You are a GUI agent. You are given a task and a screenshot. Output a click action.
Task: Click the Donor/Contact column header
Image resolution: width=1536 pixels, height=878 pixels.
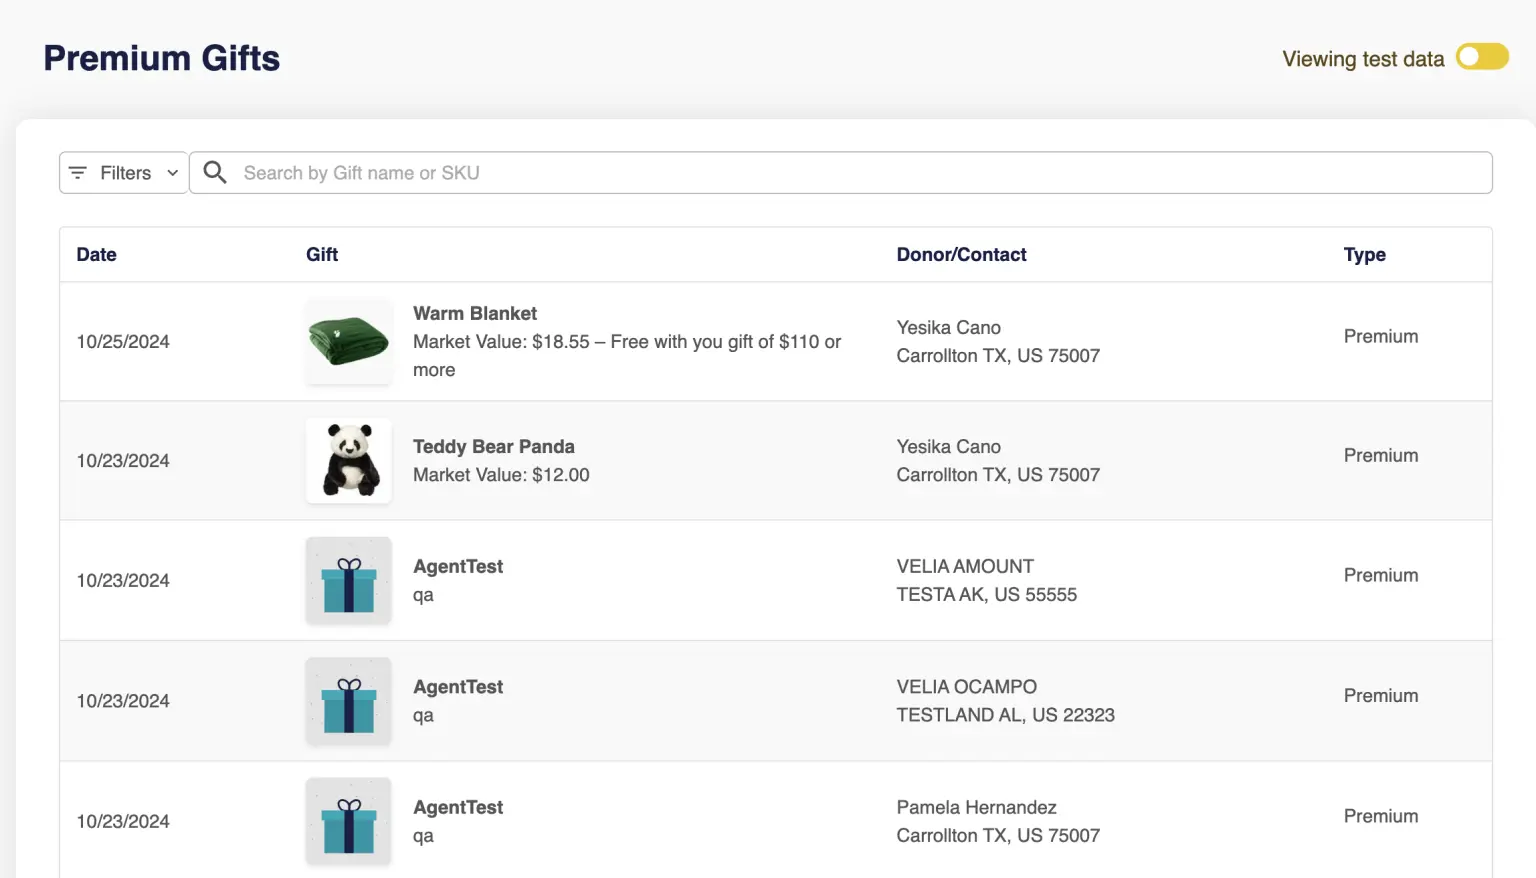[961, 255]
